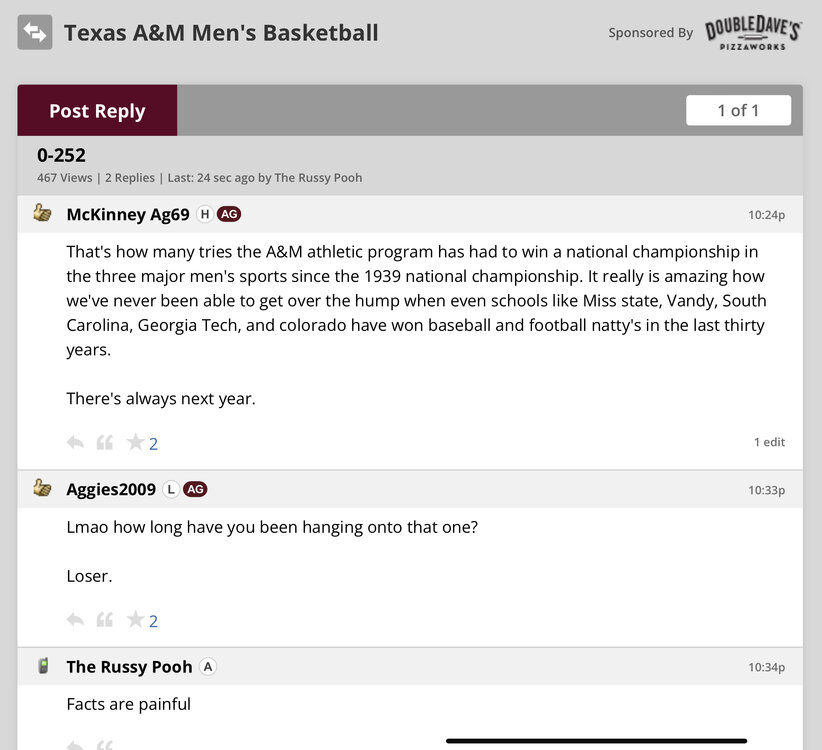The image size is (822, 750).
Task: Open The Russy Pooh's profile name
Action: [x=130, y=667]
